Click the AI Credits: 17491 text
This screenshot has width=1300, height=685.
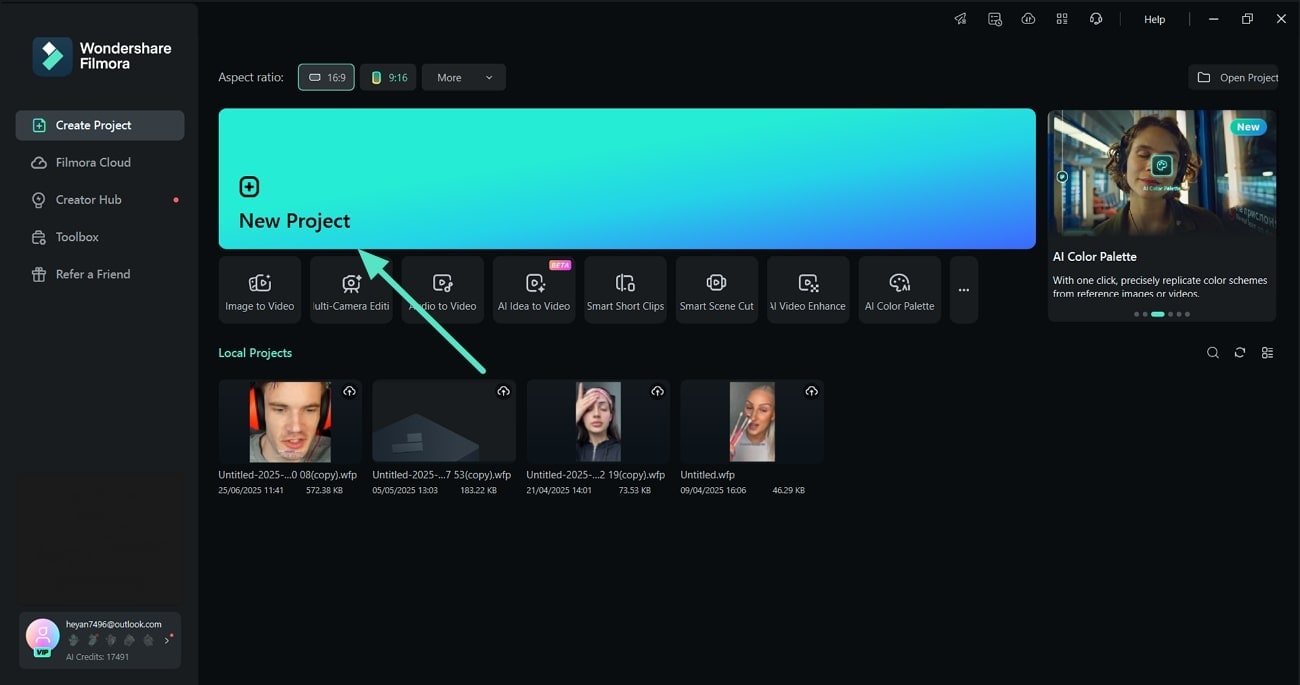[97, 657]
